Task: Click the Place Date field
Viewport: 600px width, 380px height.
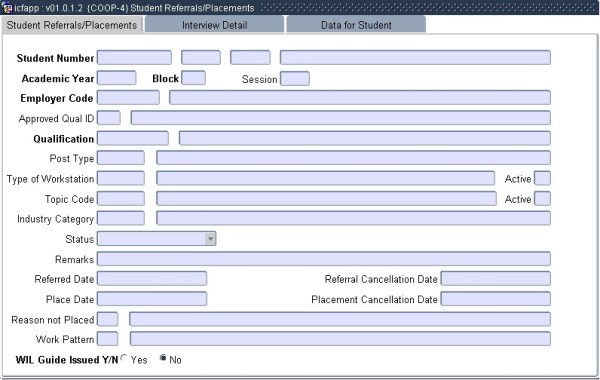Action: click(152, 299)
